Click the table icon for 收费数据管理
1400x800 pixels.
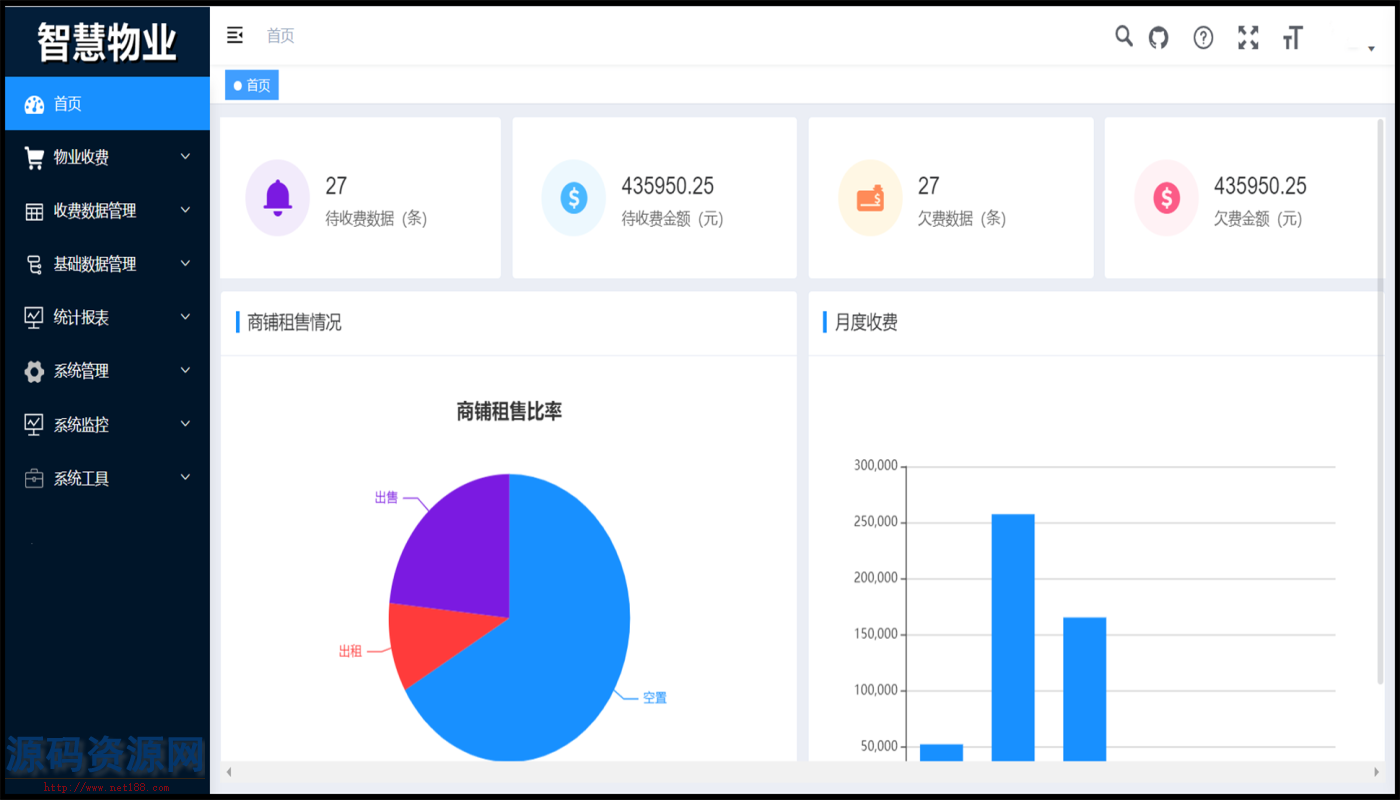click(x=34, y=211)
